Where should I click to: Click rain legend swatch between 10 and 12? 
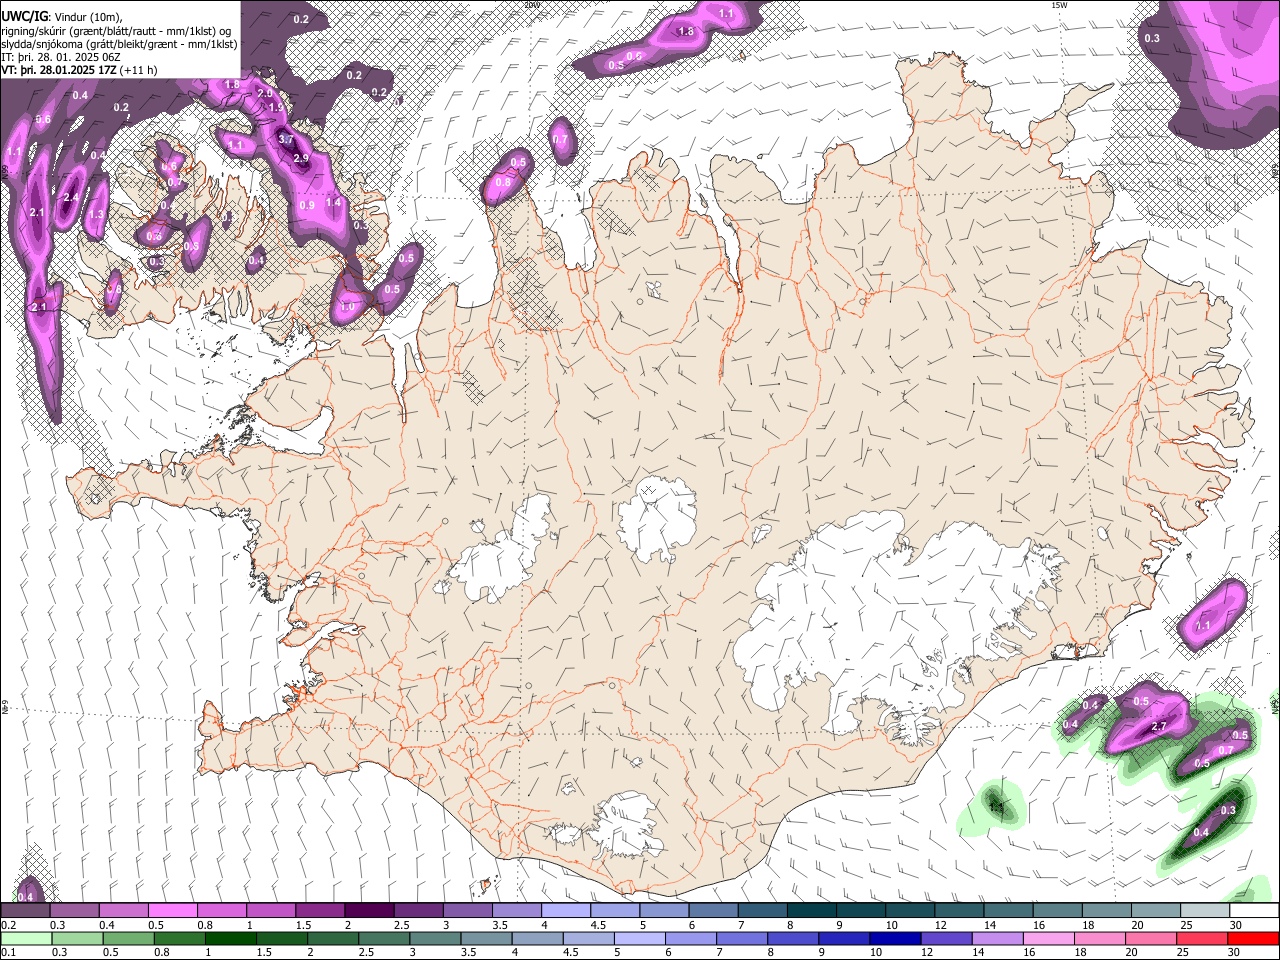click(896, 938)
